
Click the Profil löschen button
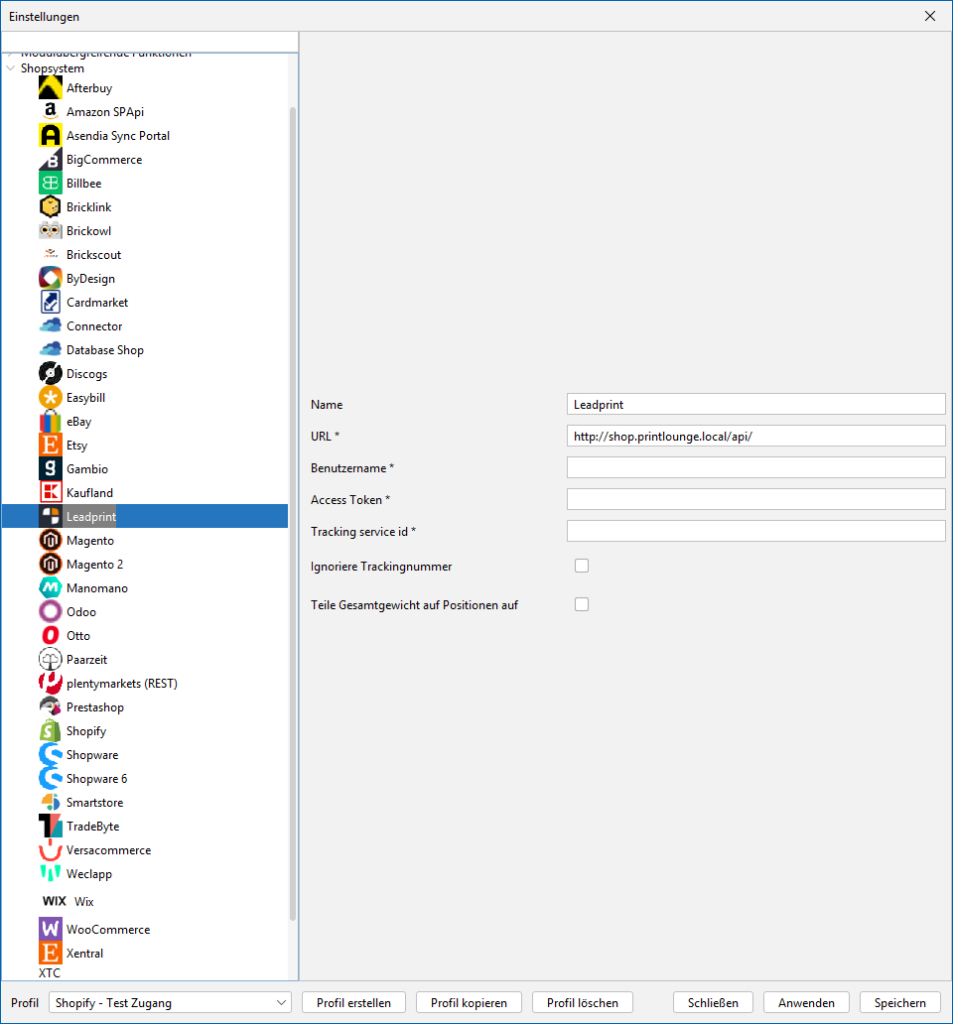pos(583,1002)
